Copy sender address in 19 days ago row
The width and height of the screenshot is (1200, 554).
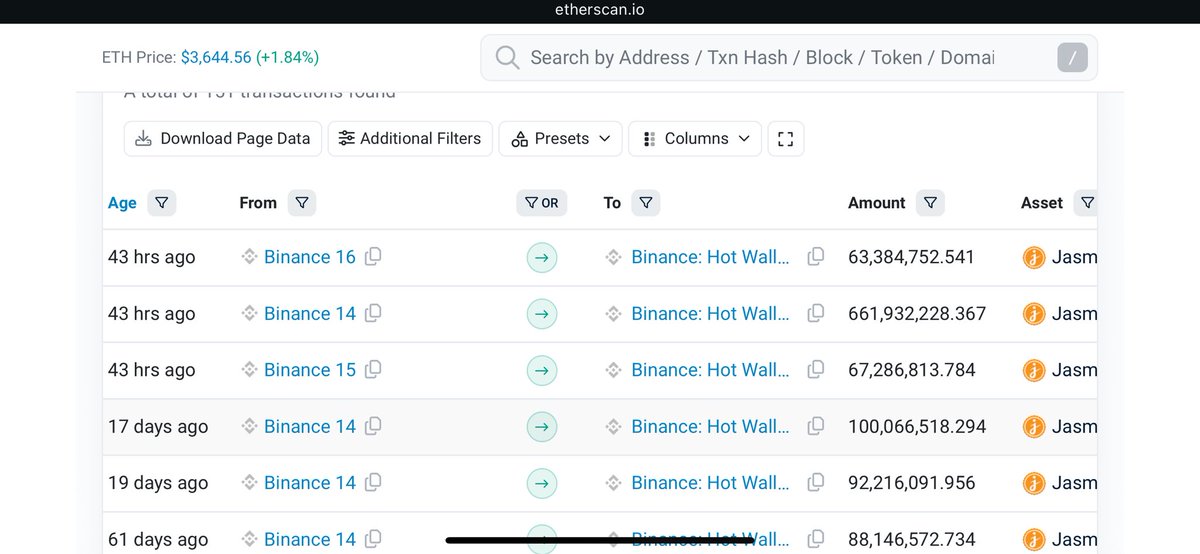[373, 482]
